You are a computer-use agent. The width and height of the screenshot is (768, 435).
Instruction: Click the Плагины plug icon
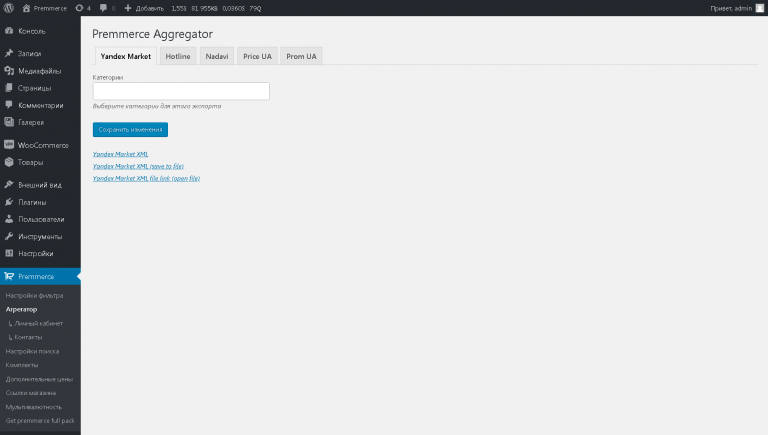pos(8,202)
